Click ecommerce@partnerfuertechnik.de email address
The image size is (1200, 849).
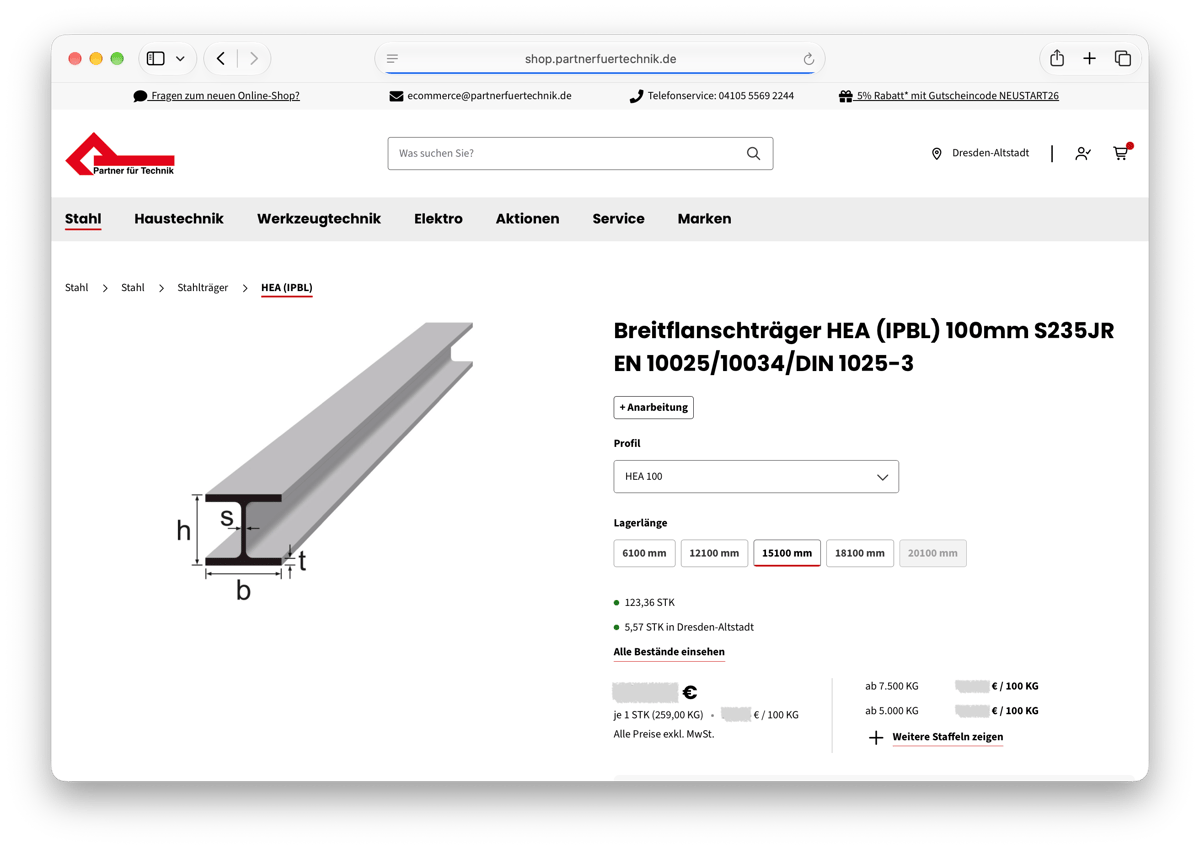click(x=489, y=96)
